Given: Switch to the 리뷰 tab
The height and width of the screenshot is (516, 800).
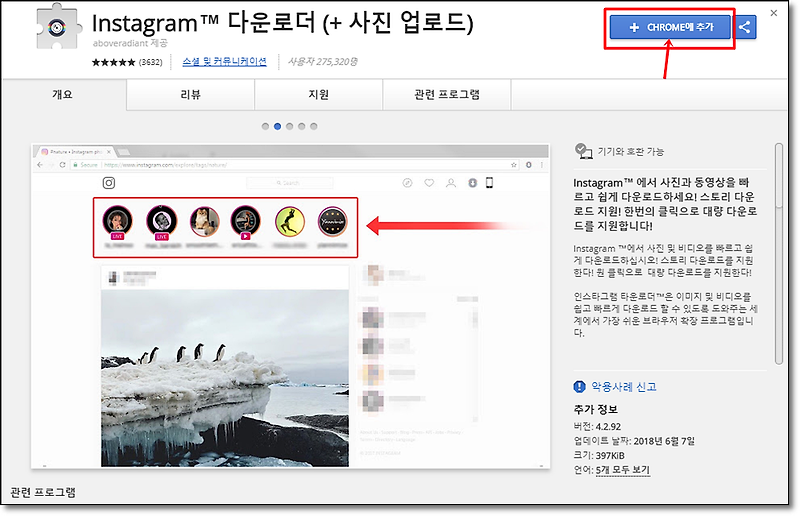Looking at the screenshot, I should (190, 94).
